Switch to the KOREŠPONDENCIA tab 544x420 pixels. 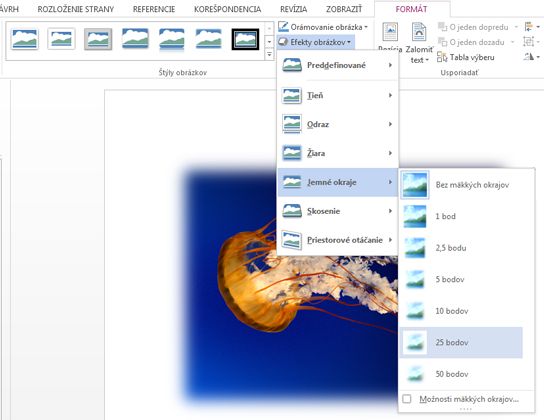(227, 9)
